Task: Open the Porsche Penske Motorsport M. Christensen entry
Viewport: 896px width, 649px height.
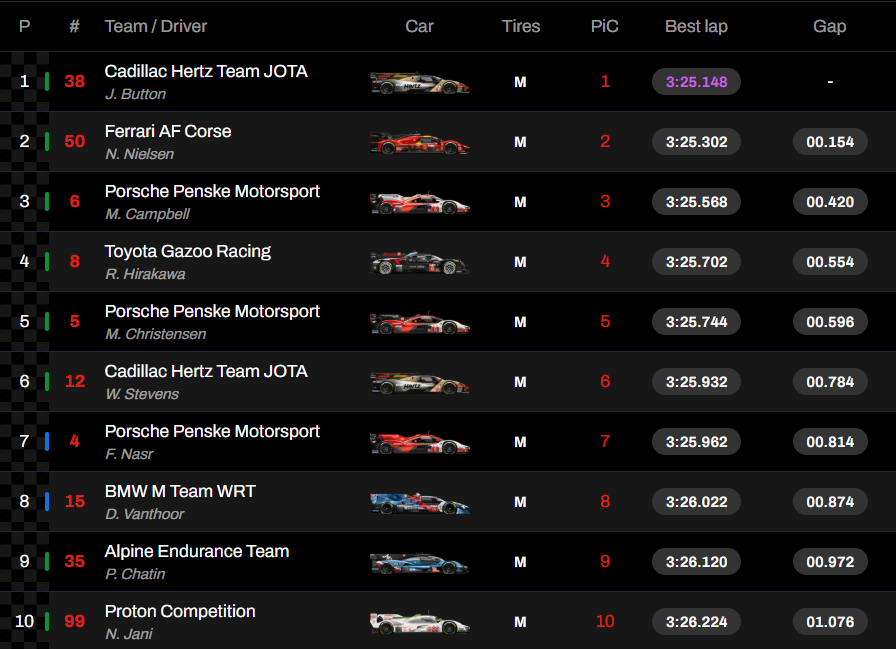Action: 212,322
